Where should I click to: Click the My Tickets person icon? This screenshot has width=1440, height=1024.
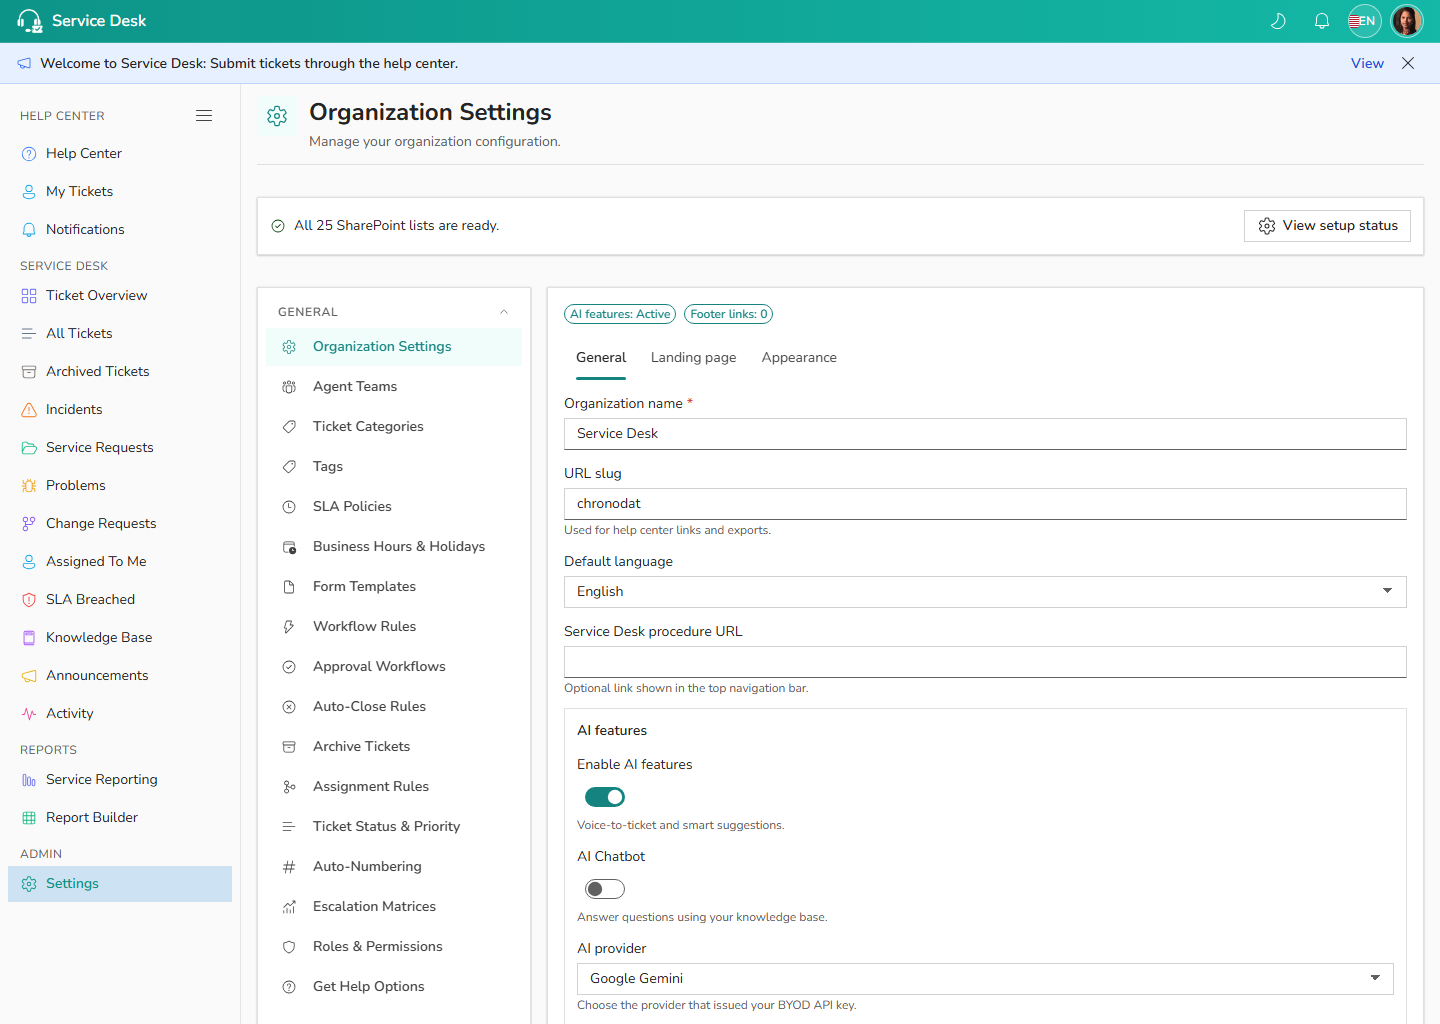pyautogui.click(x=29, y=192)
